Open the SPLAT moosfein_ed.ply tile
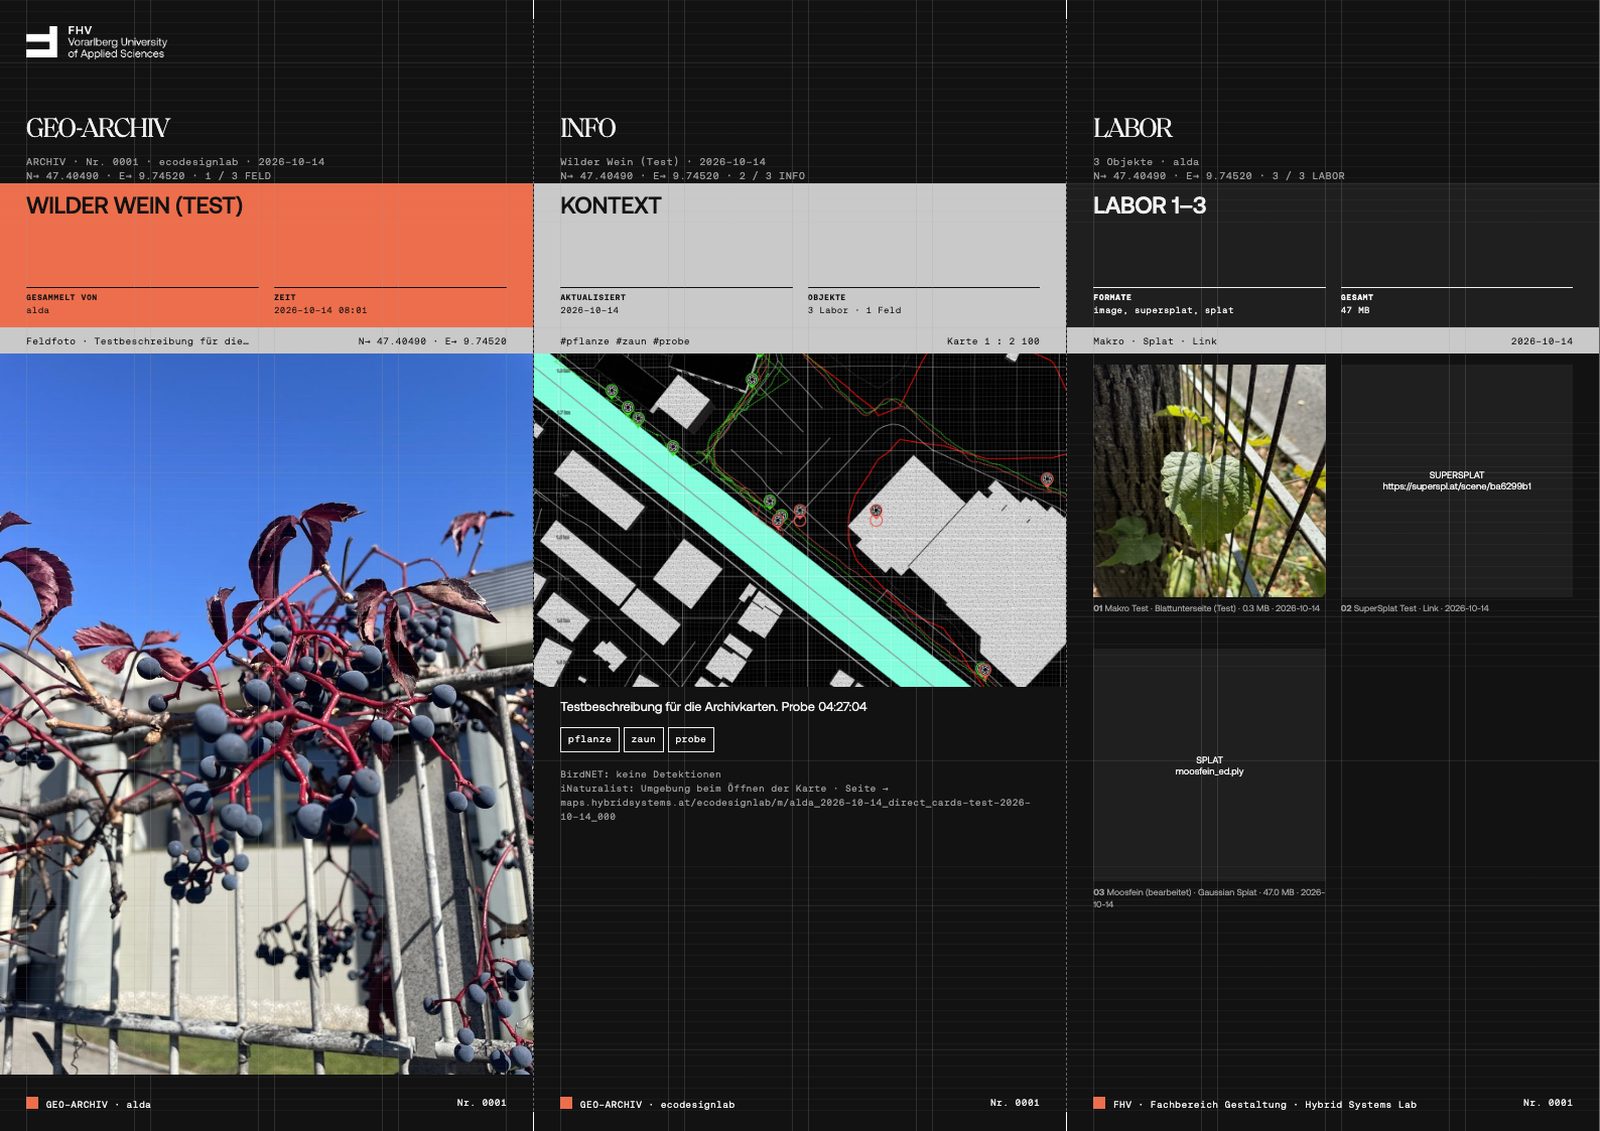Screen dimensions: 1600x1131 coord(1209,765)
